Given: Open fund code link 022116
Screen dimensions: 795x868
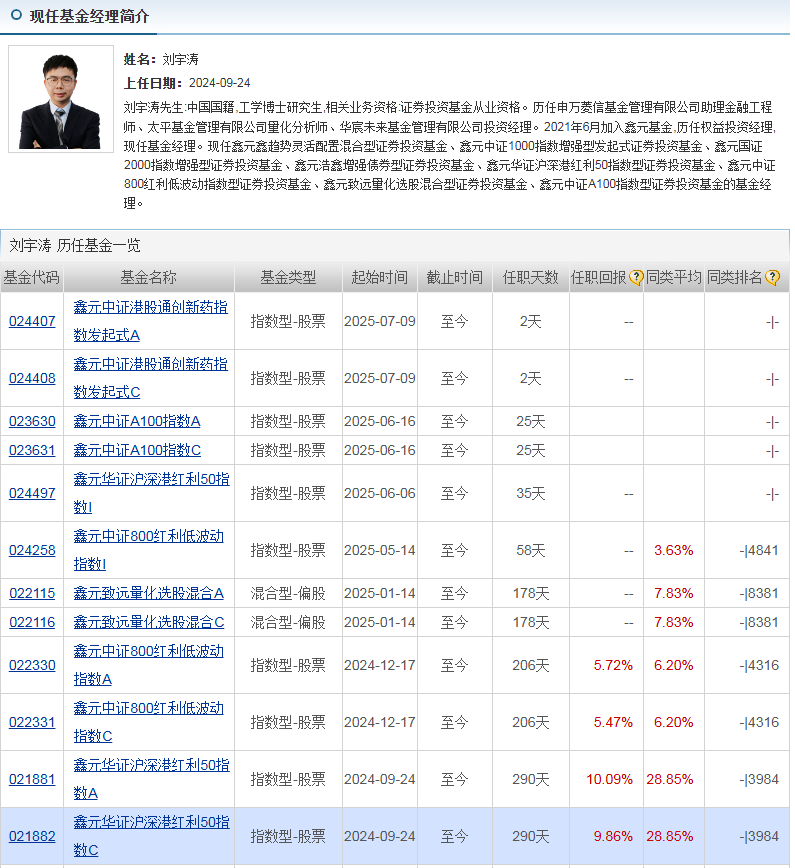Looking at the screenshot, I should (32, 622).
